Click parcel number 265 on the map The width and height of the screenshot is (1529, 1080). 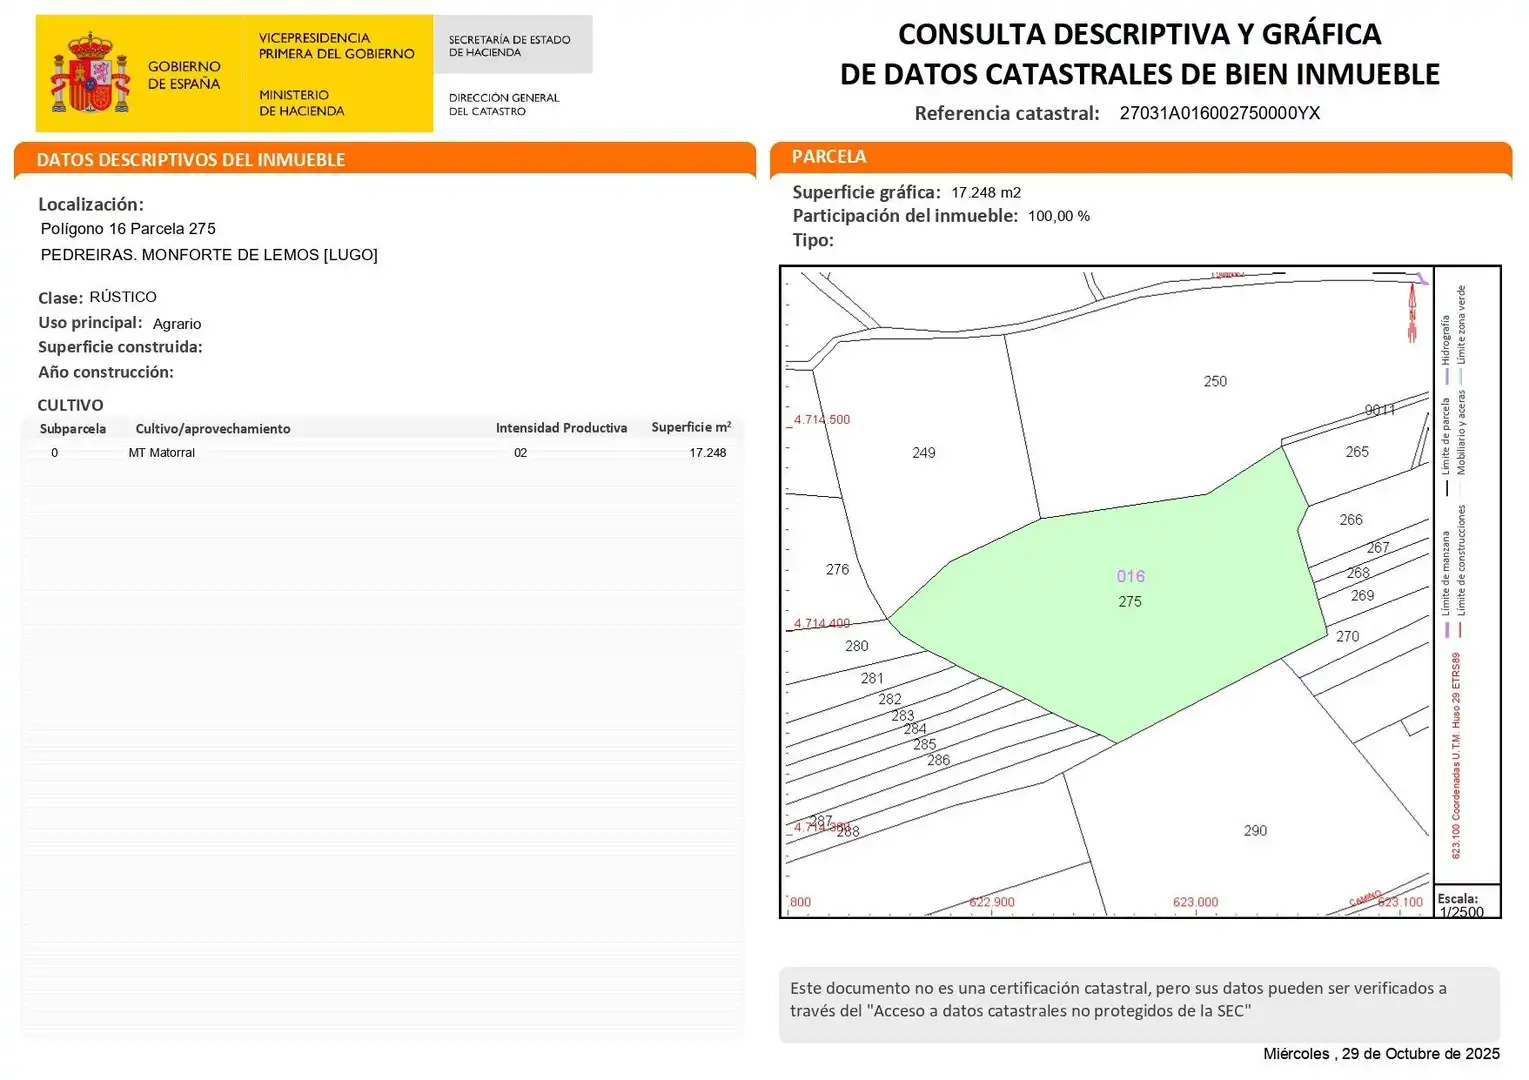[x=1357, y=452]
